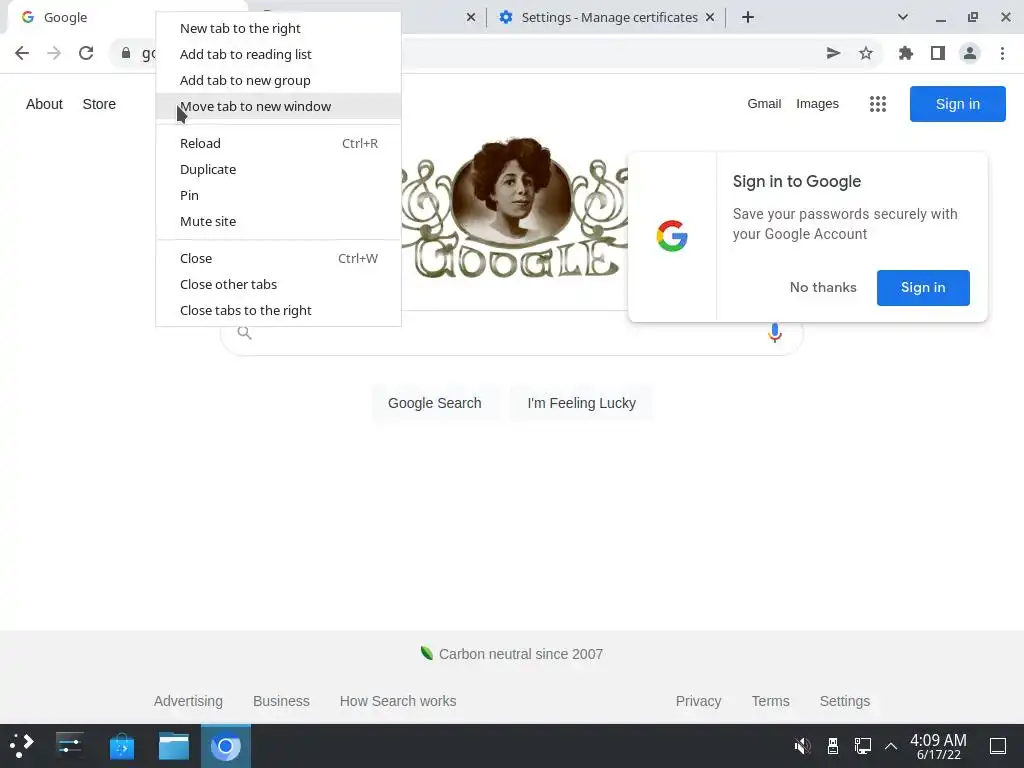Open the file manager in the taskbar
The width and height of the screenshot is (1024, 768).
tap(174, 746)
